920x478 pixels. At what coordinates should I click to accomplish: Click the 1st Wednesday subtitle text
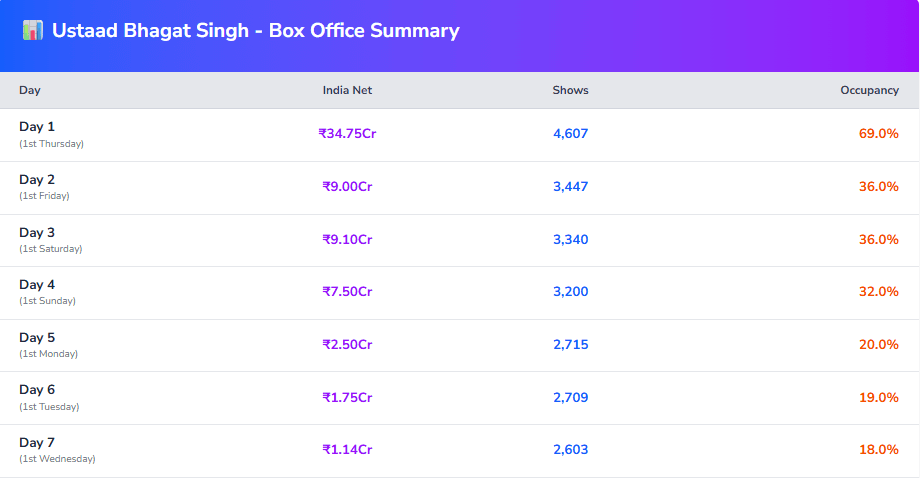tap(57, 459)
